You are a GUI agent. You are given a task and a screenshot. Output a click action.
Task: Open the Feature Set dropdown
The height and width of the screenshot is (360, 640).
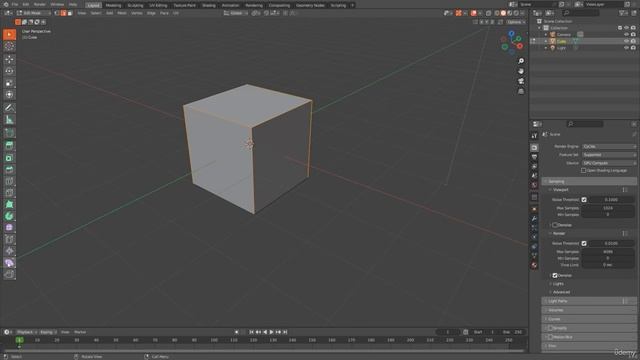pos(609,155)
